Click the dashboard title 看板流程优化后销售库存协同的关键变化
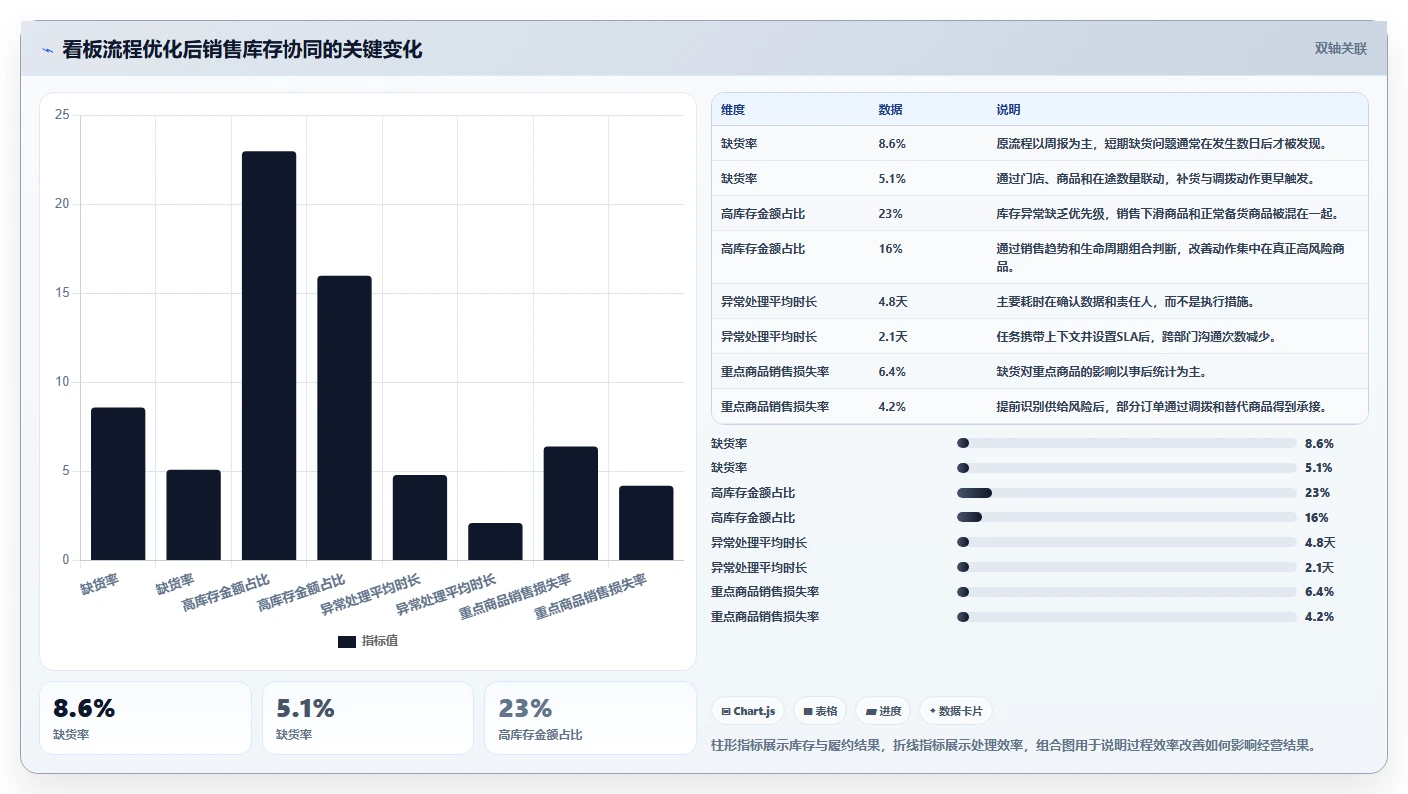Screen dimensions: 1408x794 (242, 49)
